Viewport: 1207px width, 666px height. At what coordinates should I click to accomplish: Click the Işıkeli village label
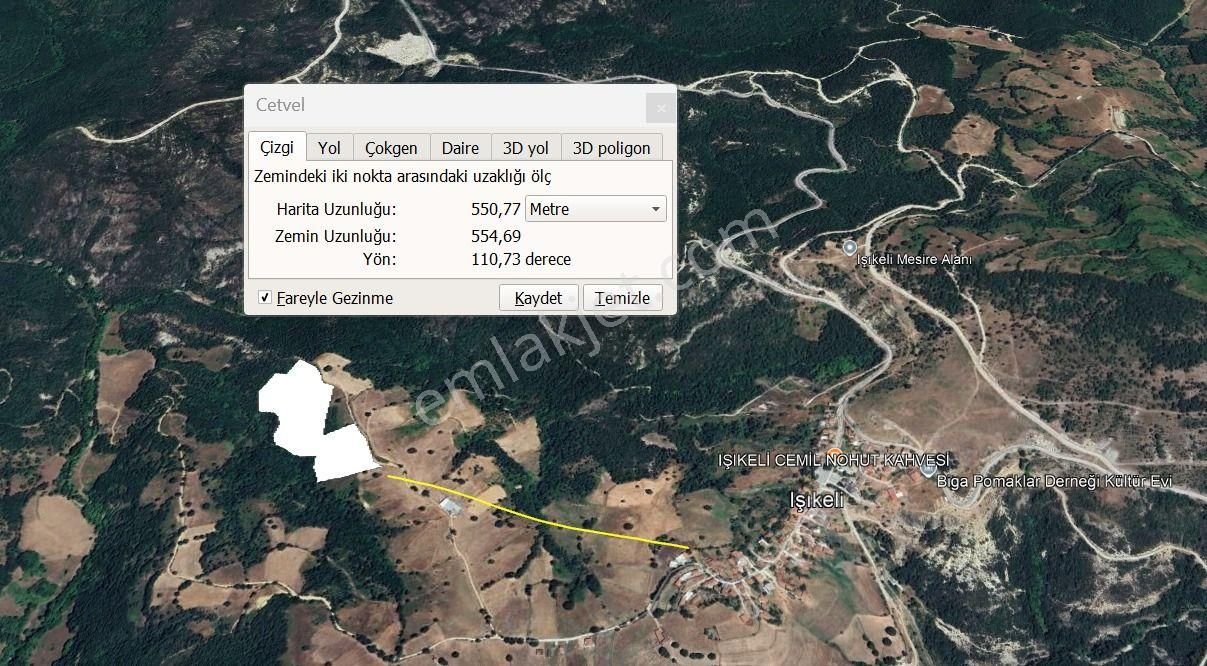click(817, 500)
